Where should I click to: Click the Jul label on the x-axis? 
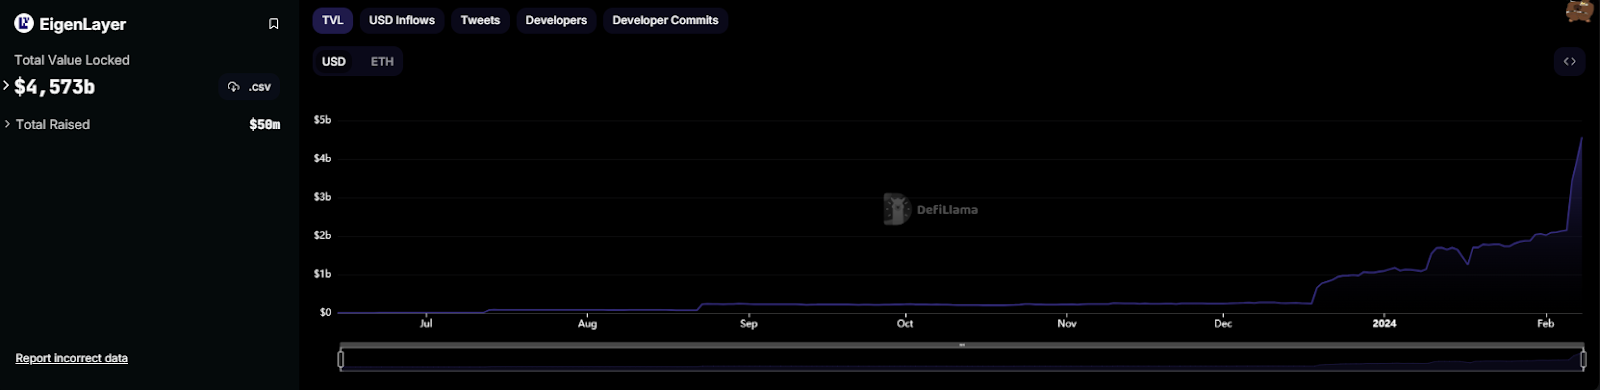[x=426, y=323]
